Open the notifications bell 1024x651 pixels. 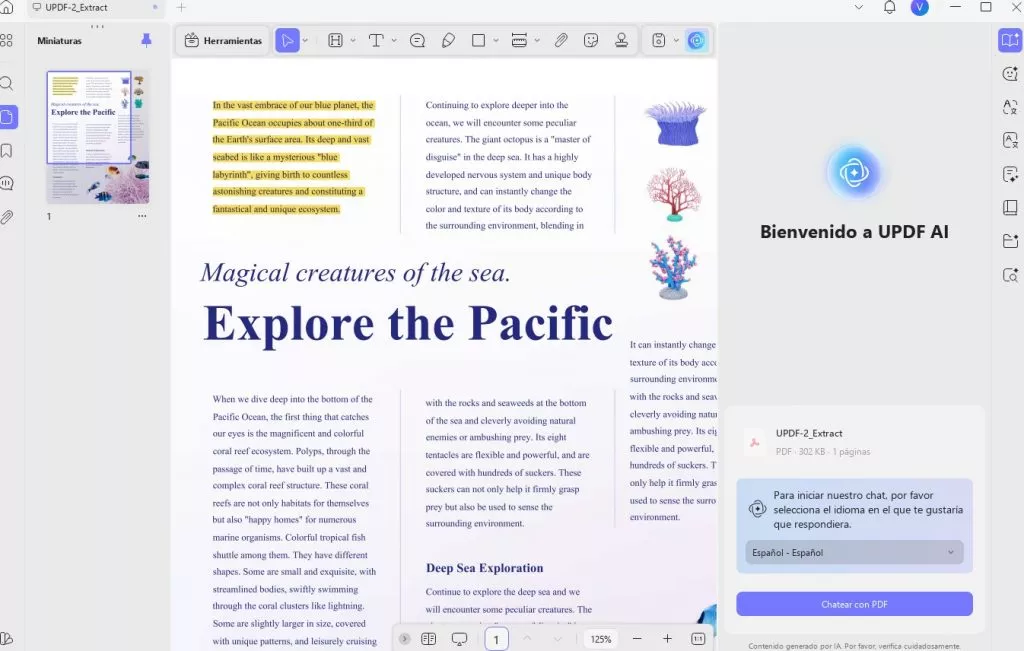889,8
